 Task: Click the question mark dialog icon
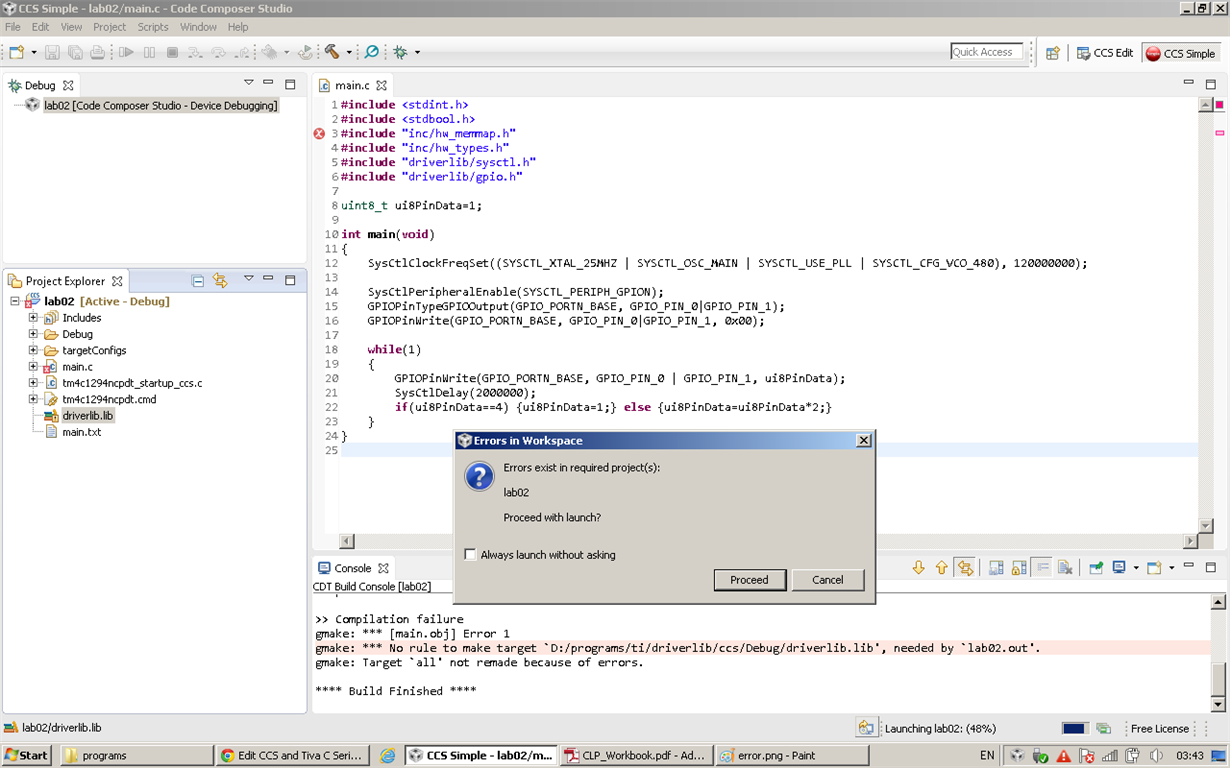pos(480,477)
